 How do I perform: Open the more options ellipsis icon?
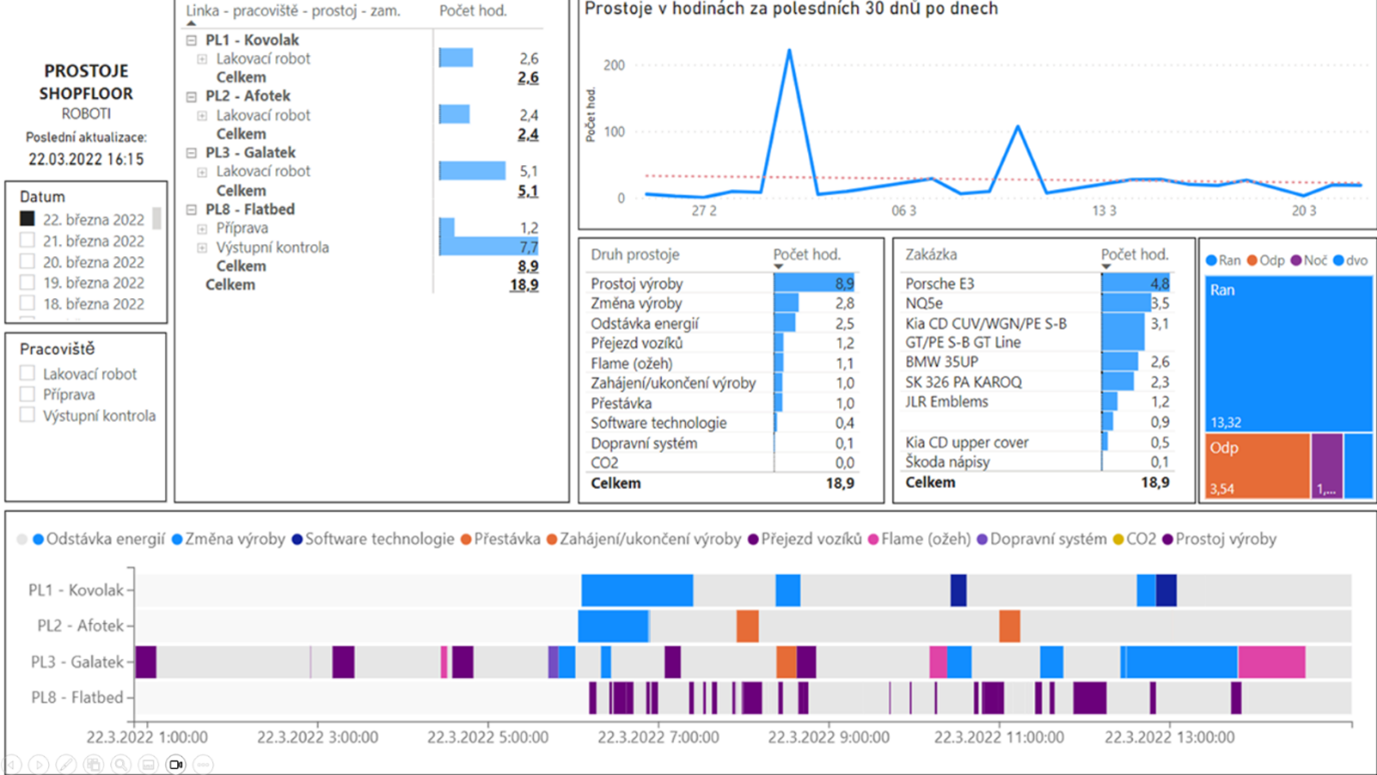[203, 764]
